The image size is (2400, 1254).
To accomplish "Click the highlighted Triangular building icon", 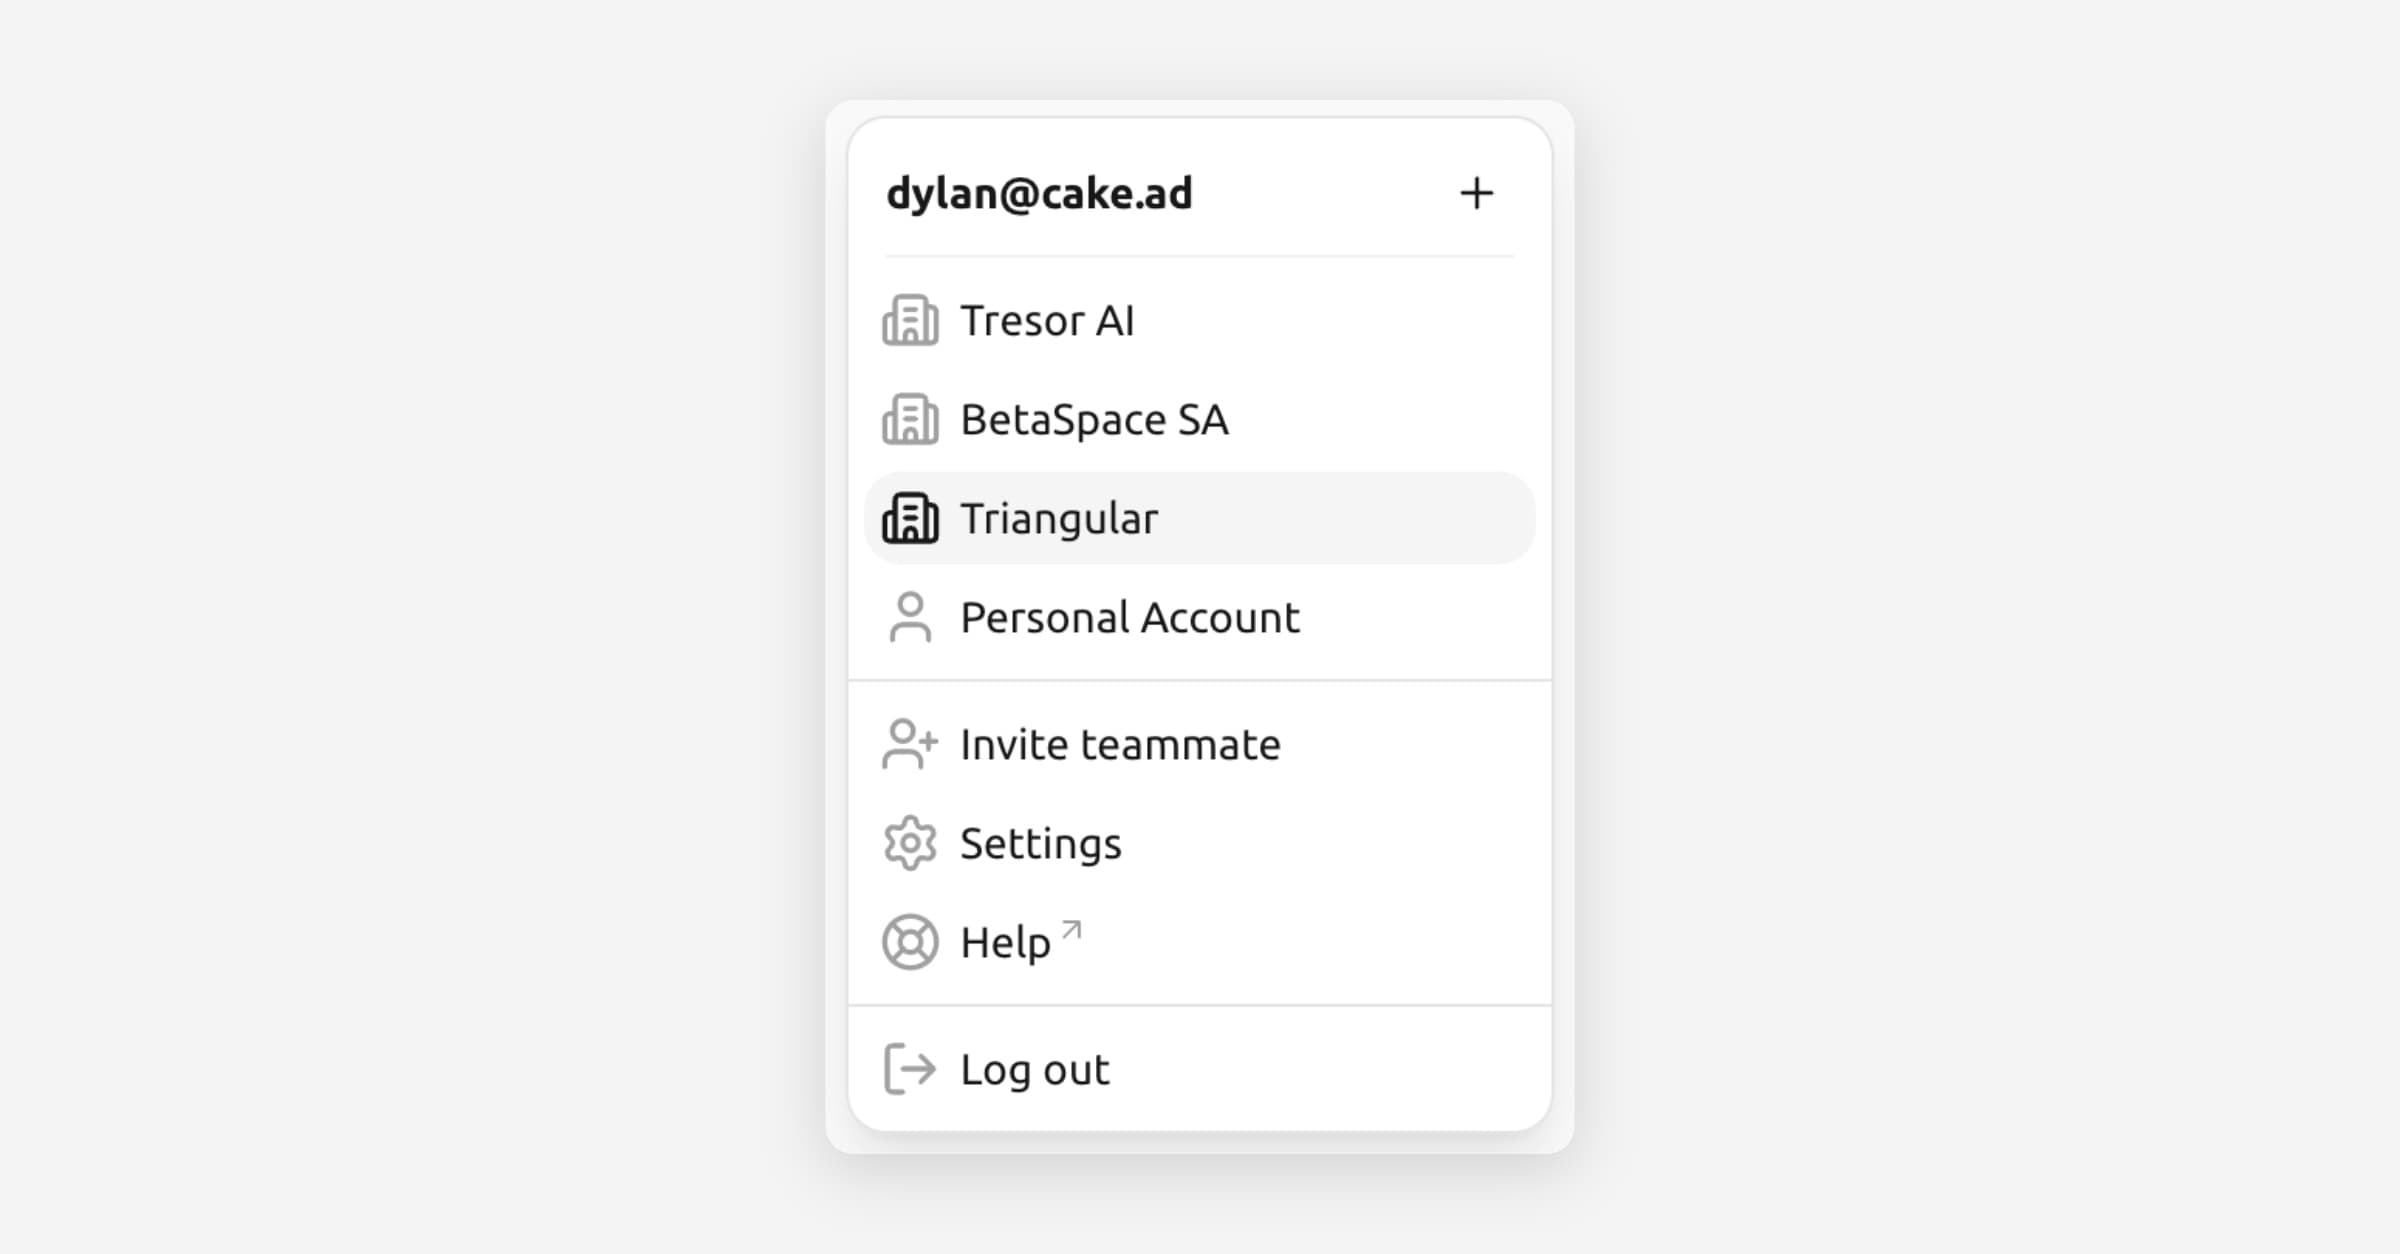I will click(910, 519).
